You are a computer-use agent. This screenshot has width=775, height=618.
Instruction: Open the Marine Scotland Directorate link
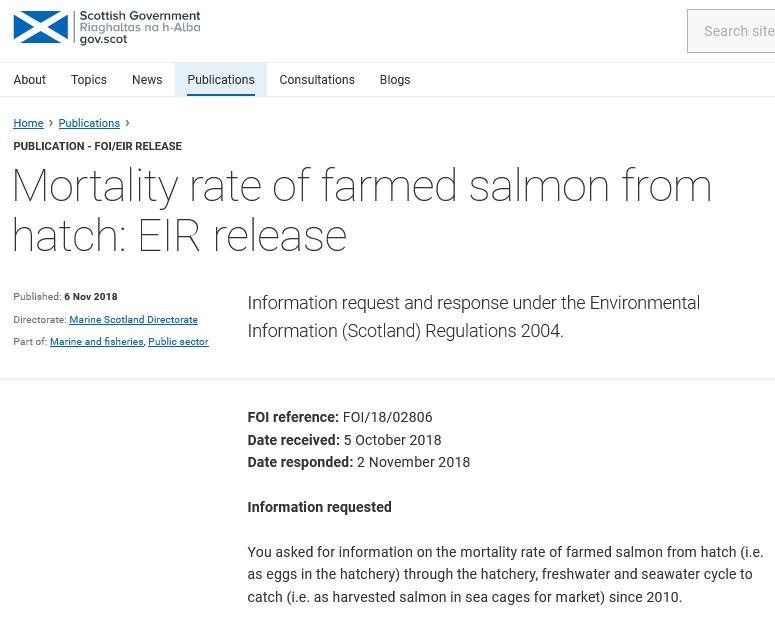pyautogui.click(x=133, y=320)
